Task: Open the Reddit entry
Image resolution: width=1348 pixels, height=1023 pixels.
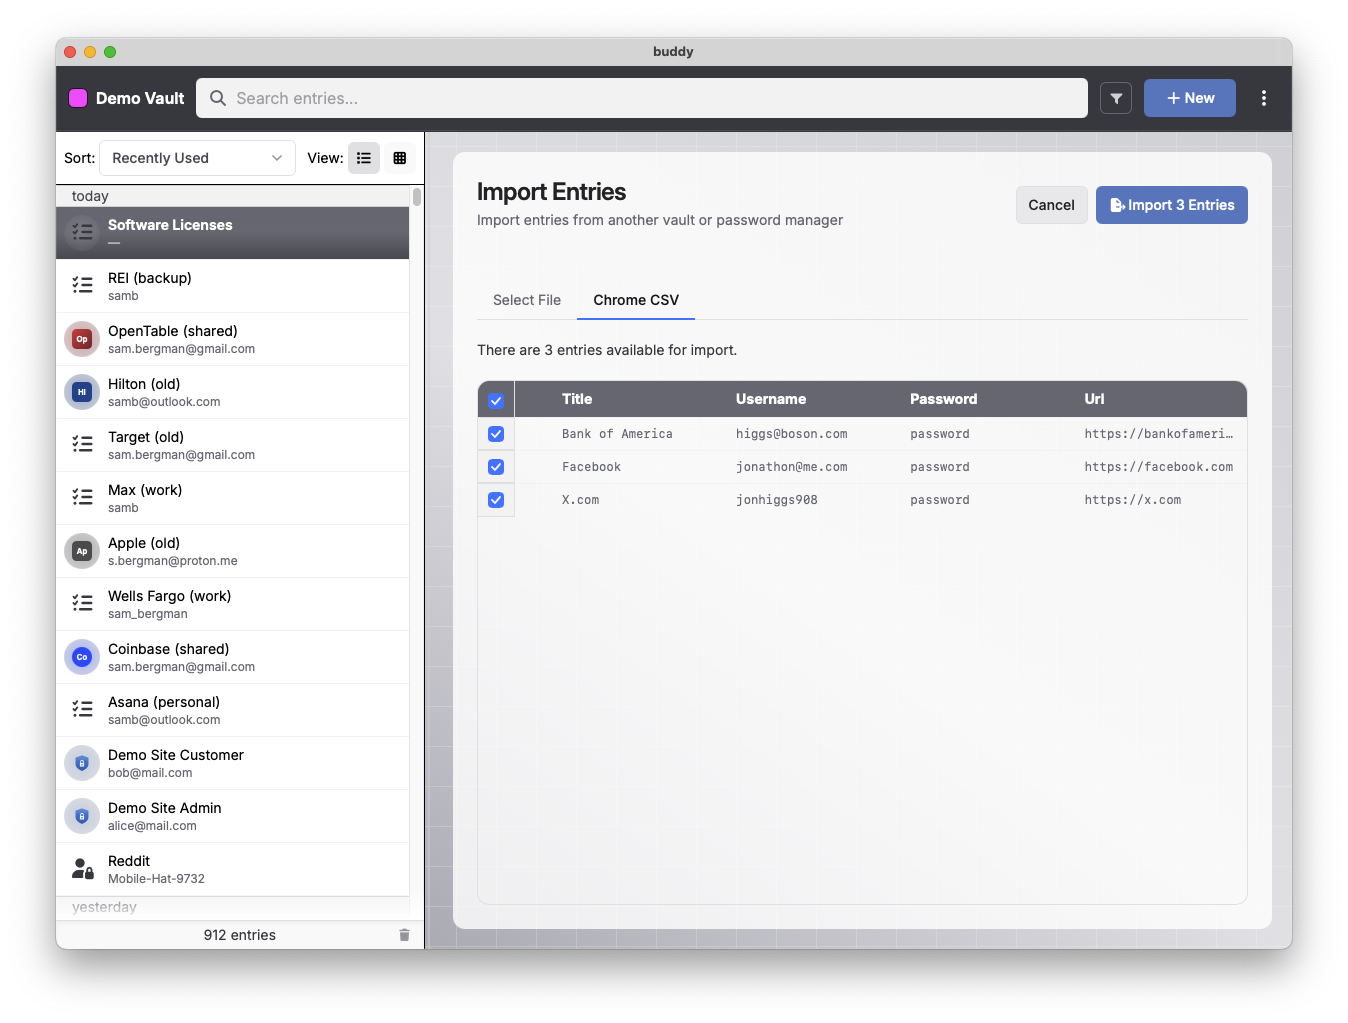Action: [x=232, y=869]
